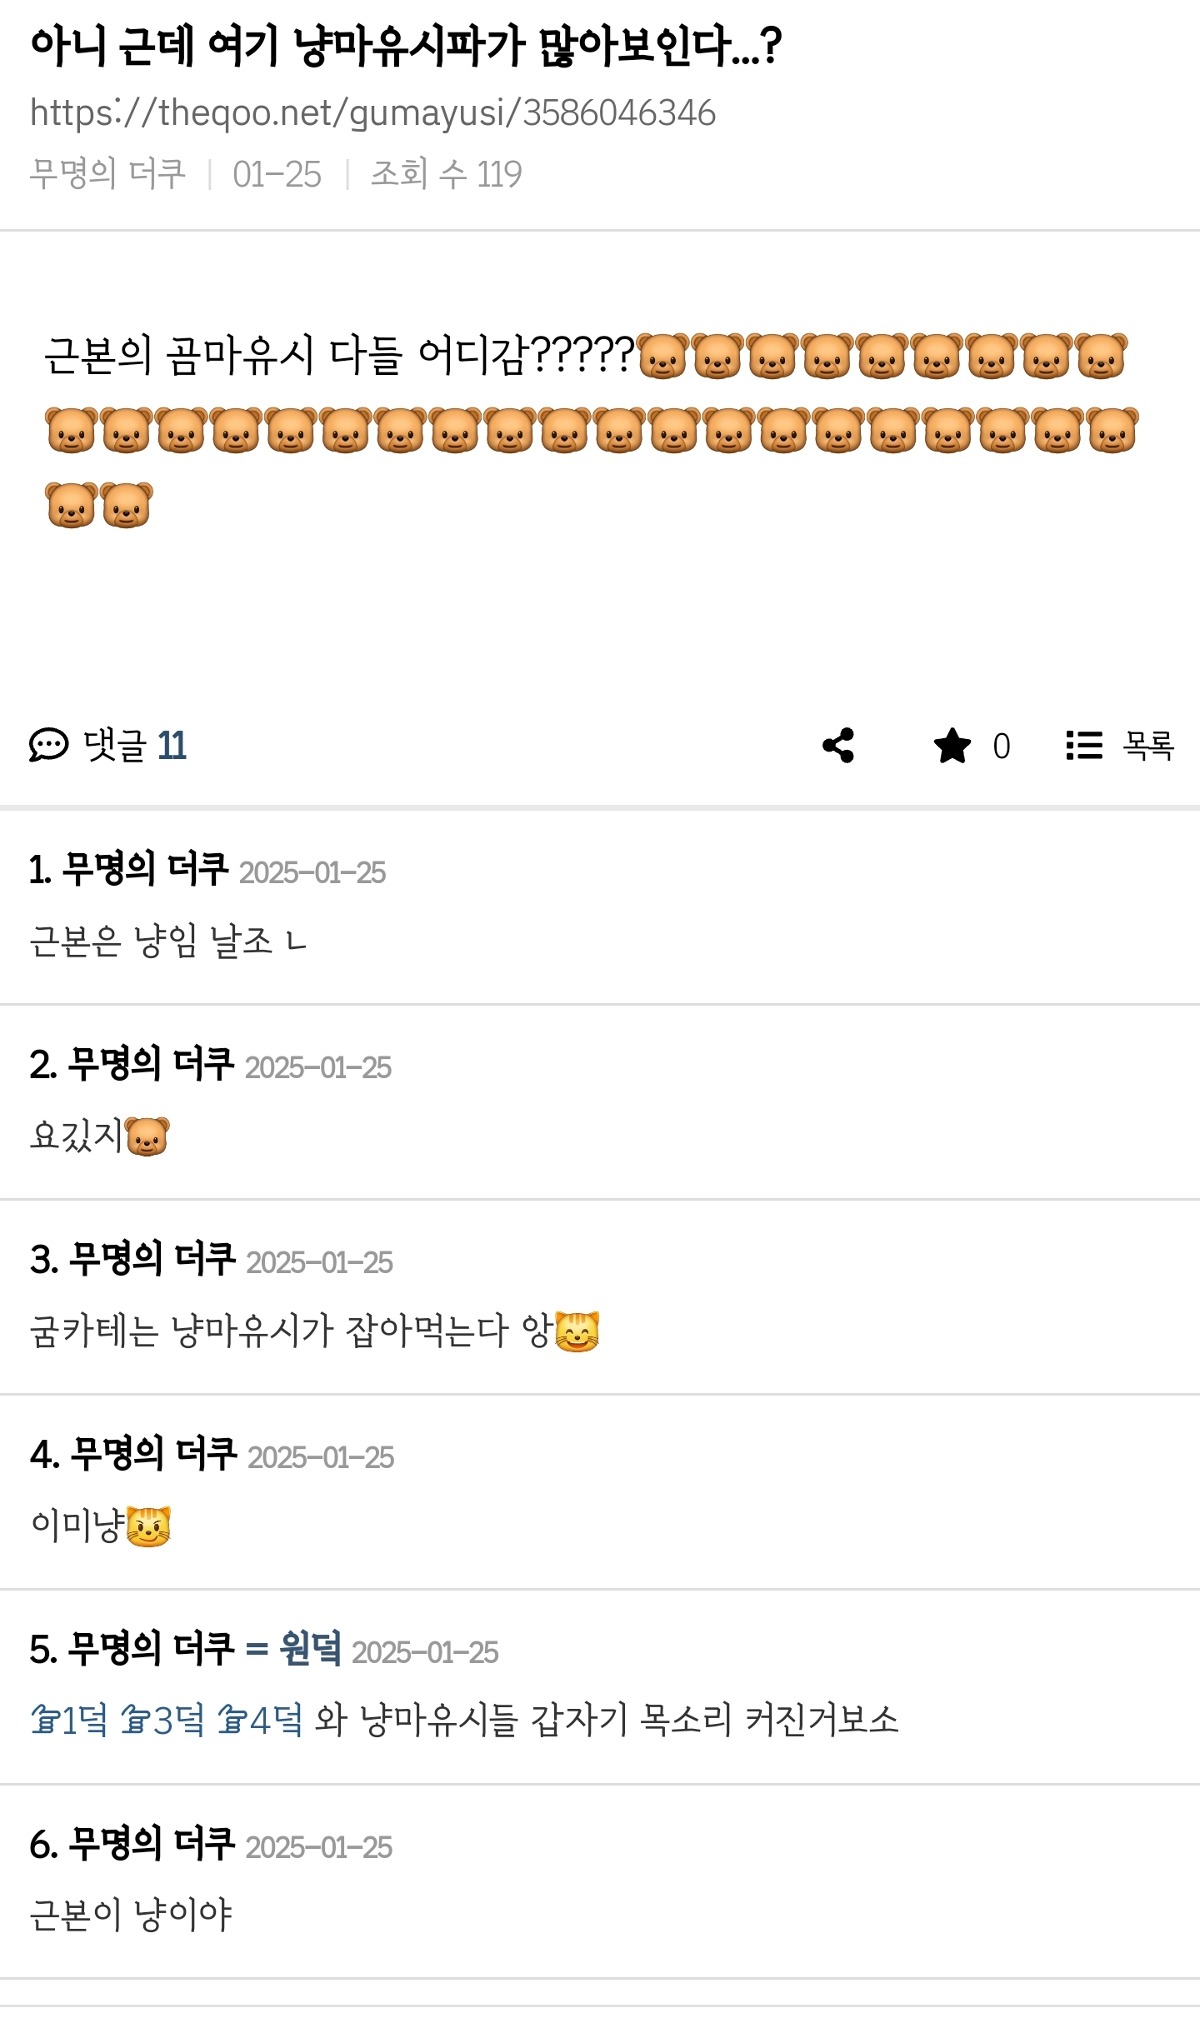Follow the 4덬 mention link
Image resolution: width=1200 pixels, height=2033 pixels.
click(260, 1720)
